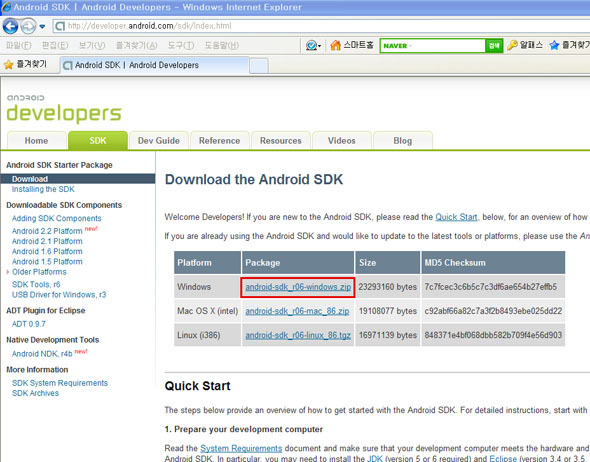Open the 도움말(H) menu
Screen dimensions: 590x462
[x=221, y=46]
